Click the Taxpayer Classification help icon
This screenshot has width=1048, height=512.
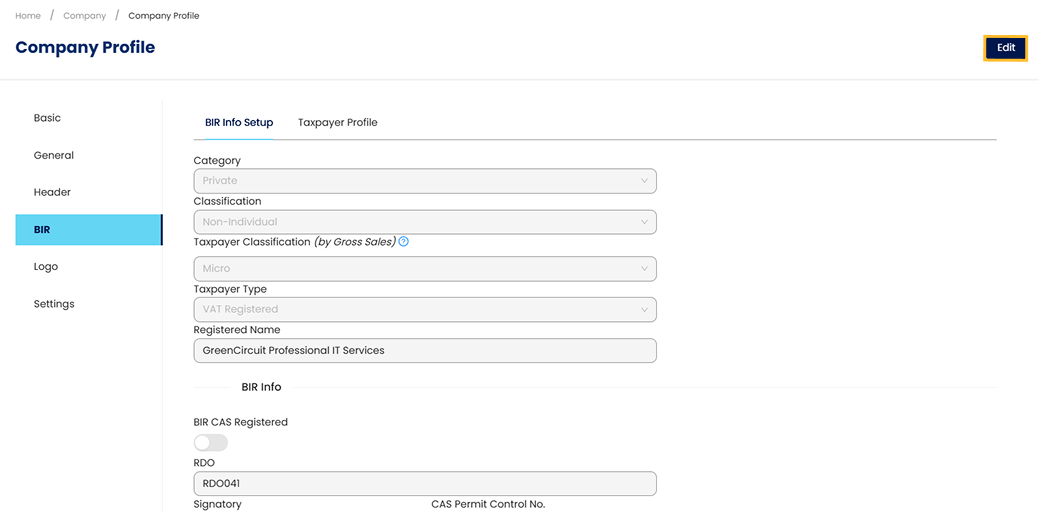click(x=404, y=242)
